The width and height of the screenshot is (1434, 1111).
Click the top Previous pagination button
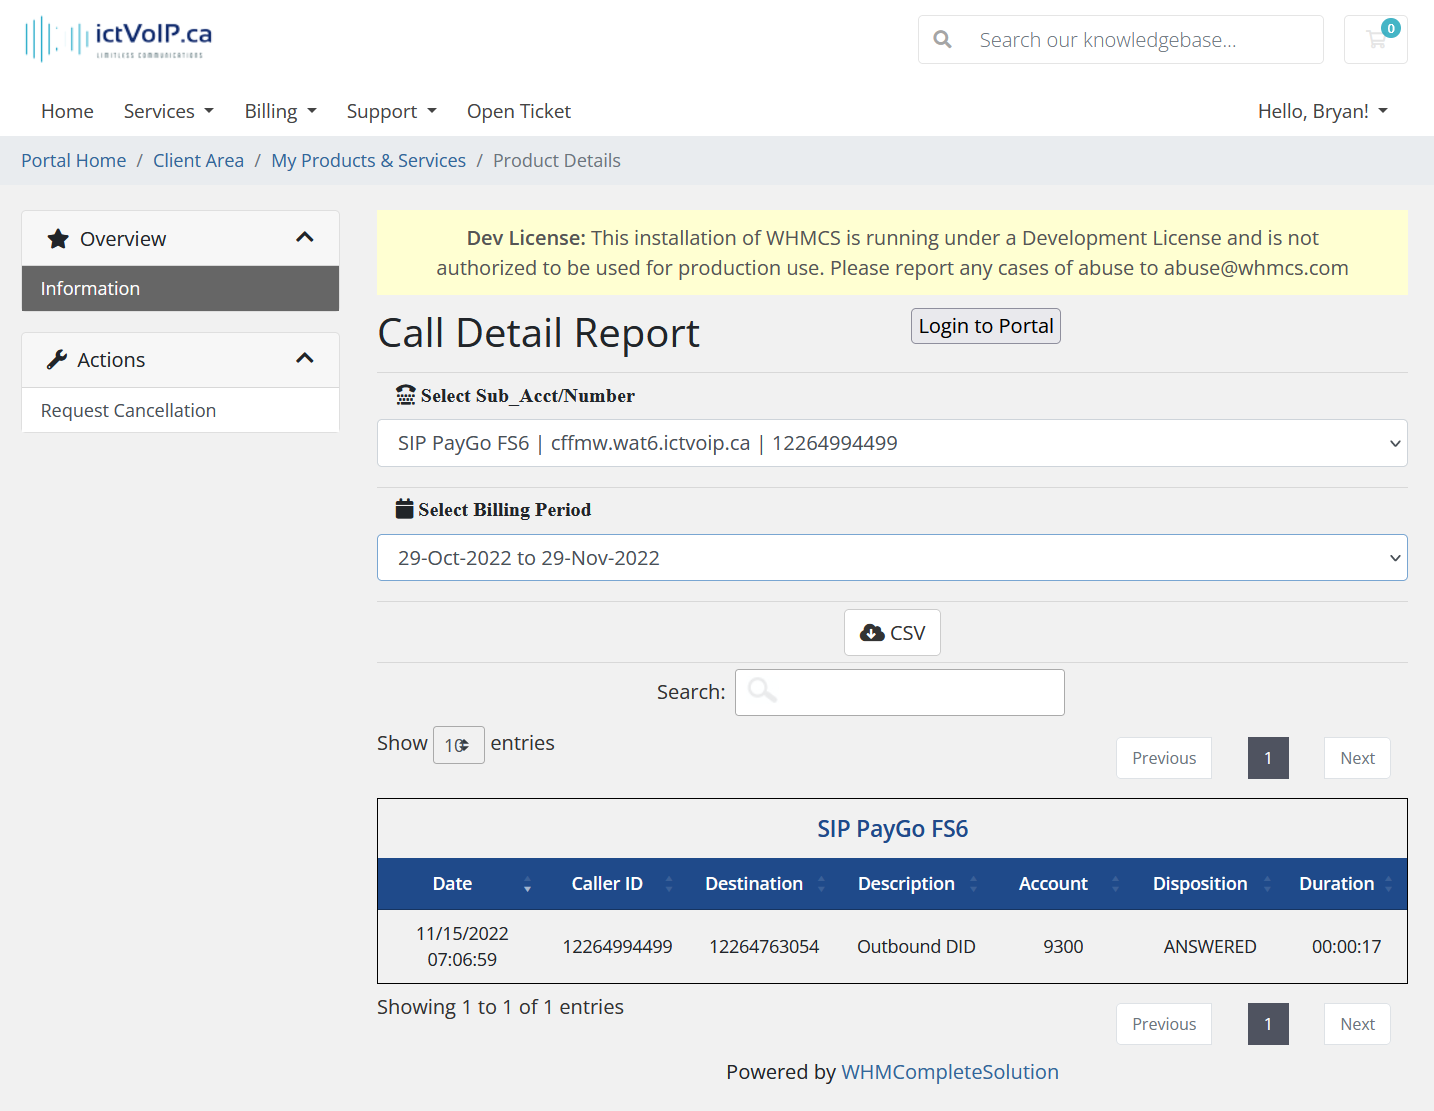pos(1164,758)
